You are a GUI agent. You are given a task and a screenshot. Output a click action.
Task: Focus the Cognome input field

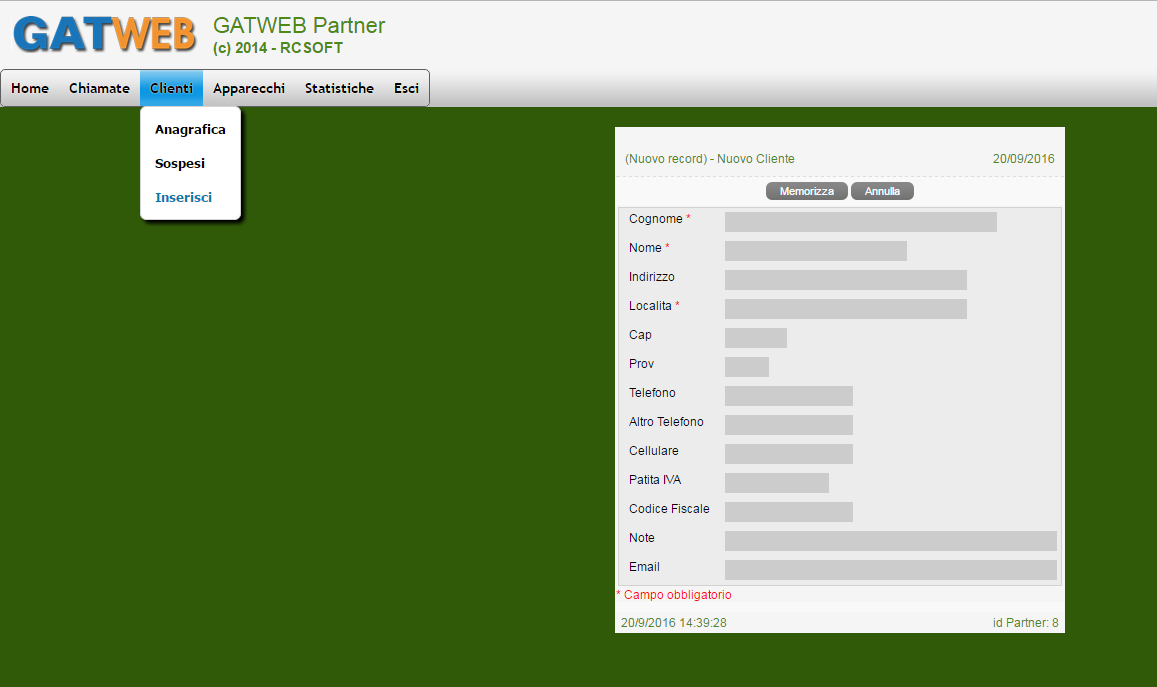pos(860,222)
